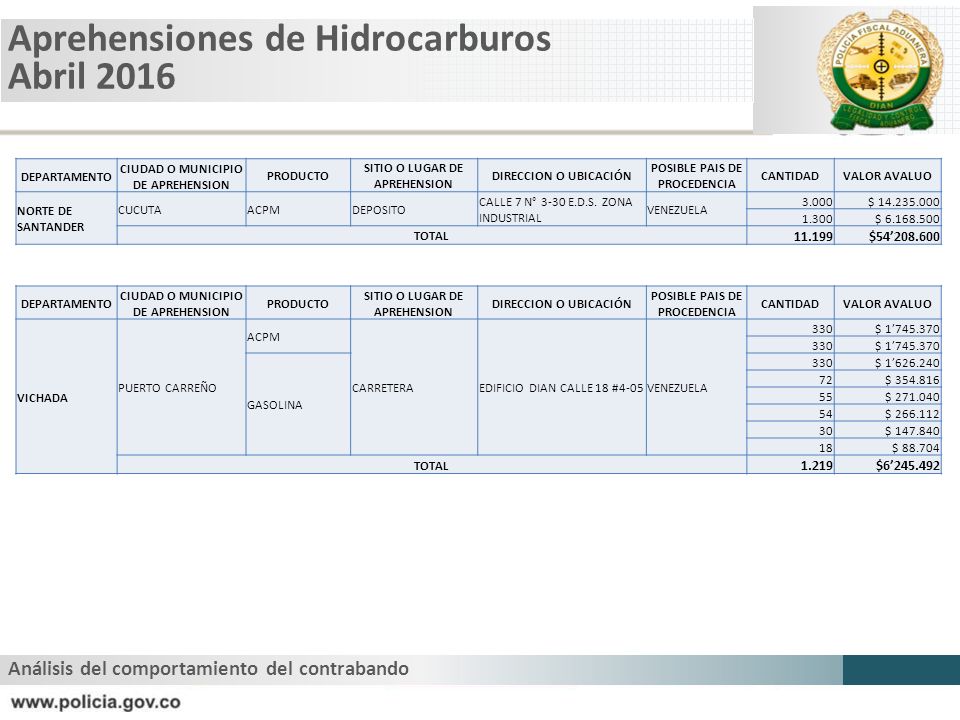Select the 330 quantity beside $ 1'626.240
Viewport: 960px width, 720px height.
pos(822,362)
